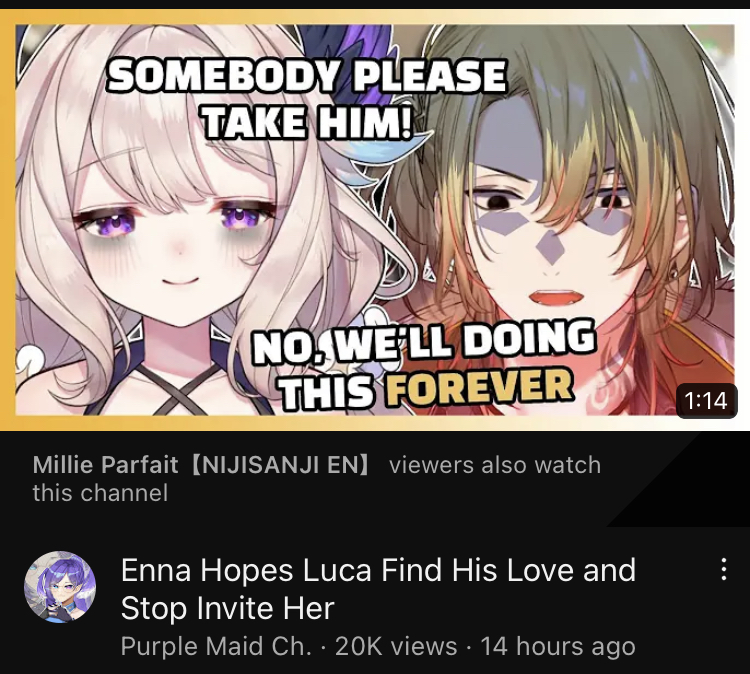Viewport: 750px width, 674px height.
Task: Click the 'viewers also watch this channel' text
Action: (x=316, y=479)
